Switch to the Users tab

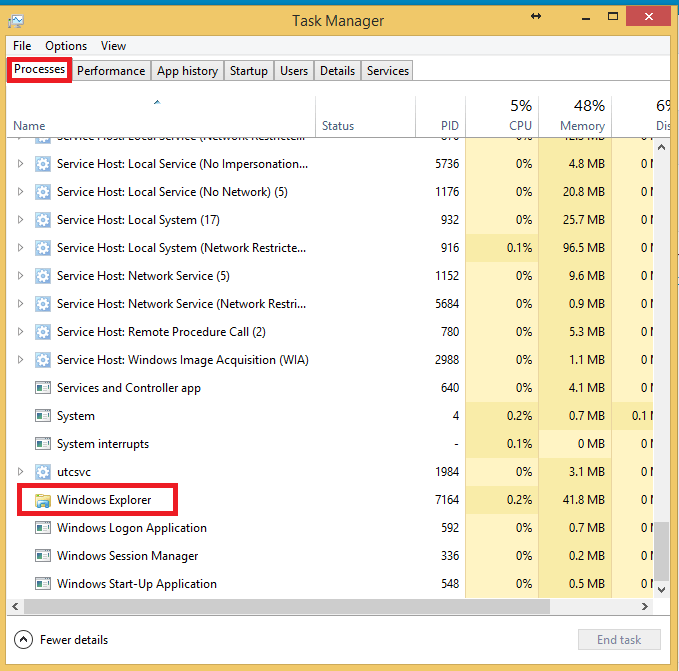(x=294, y=71)
